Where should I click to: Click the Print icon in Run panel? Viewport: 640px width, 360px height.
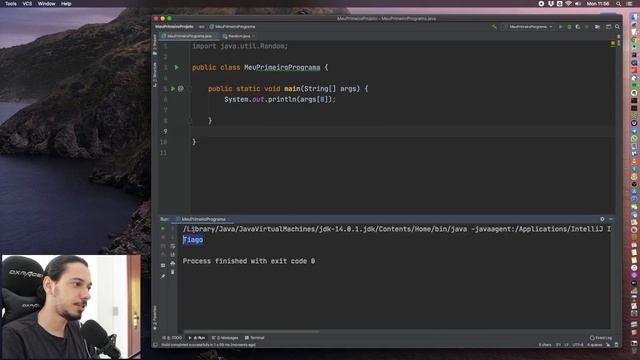(173, 263)
